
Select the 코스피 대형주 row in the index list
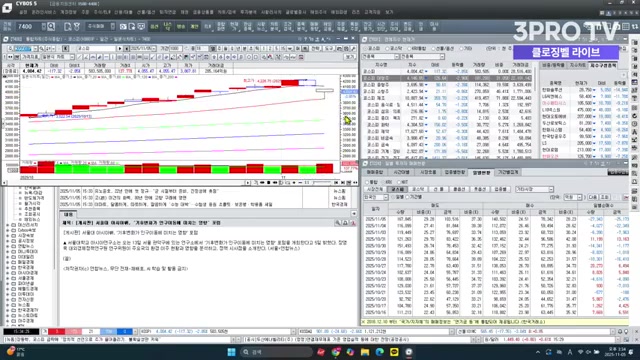(447, 78)
